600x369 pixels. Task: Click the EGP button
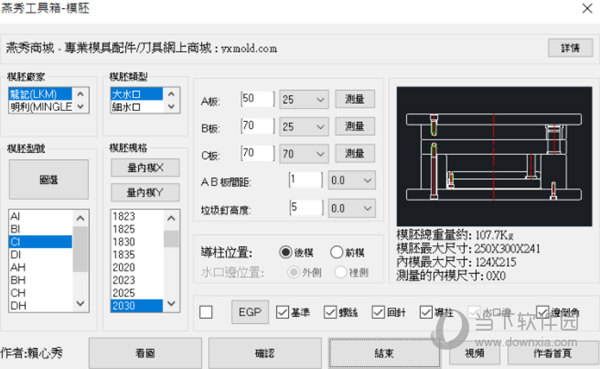(250, 312)
